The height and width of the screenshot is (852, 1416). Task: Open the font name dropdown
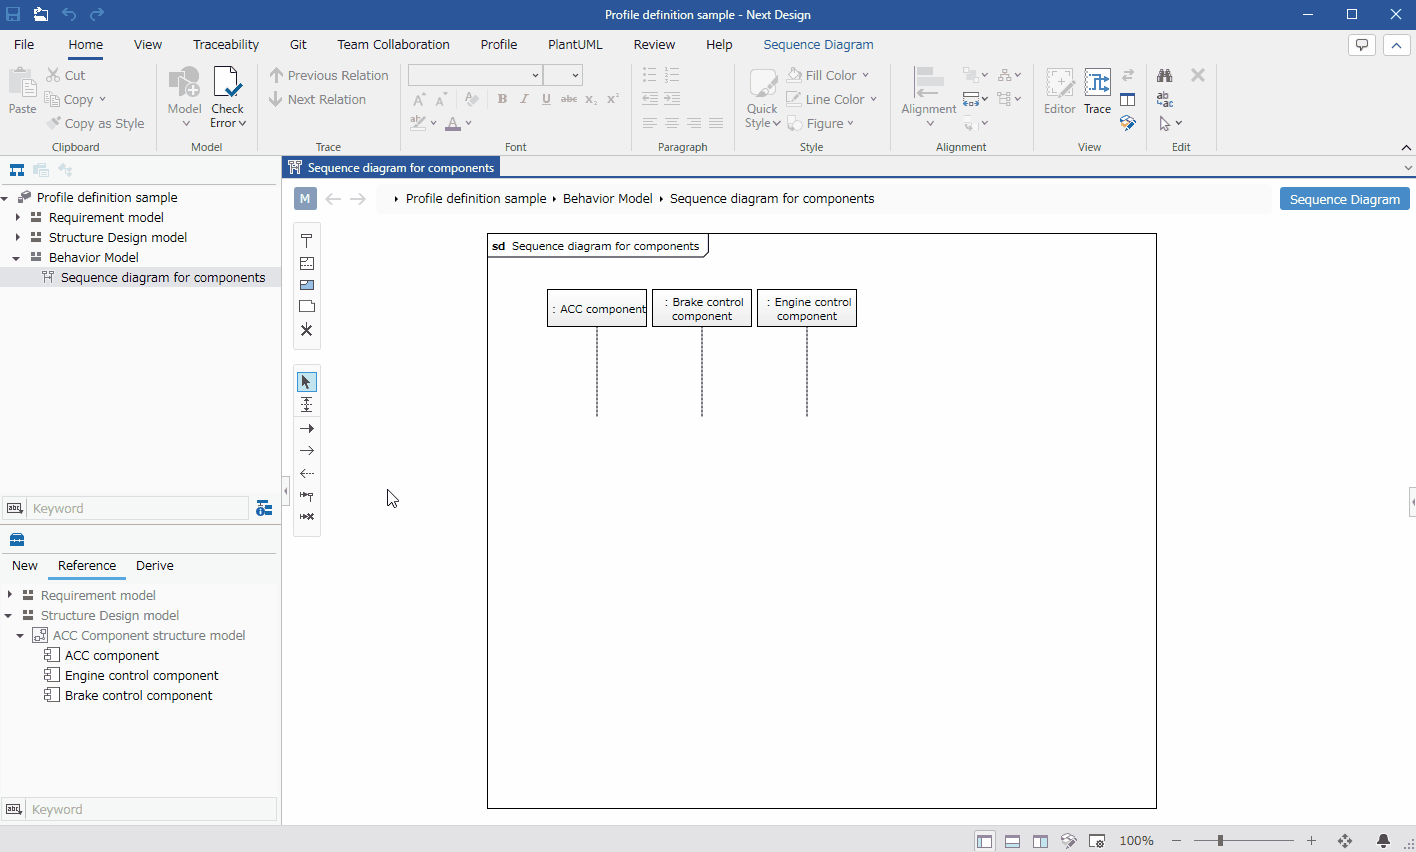535,75
